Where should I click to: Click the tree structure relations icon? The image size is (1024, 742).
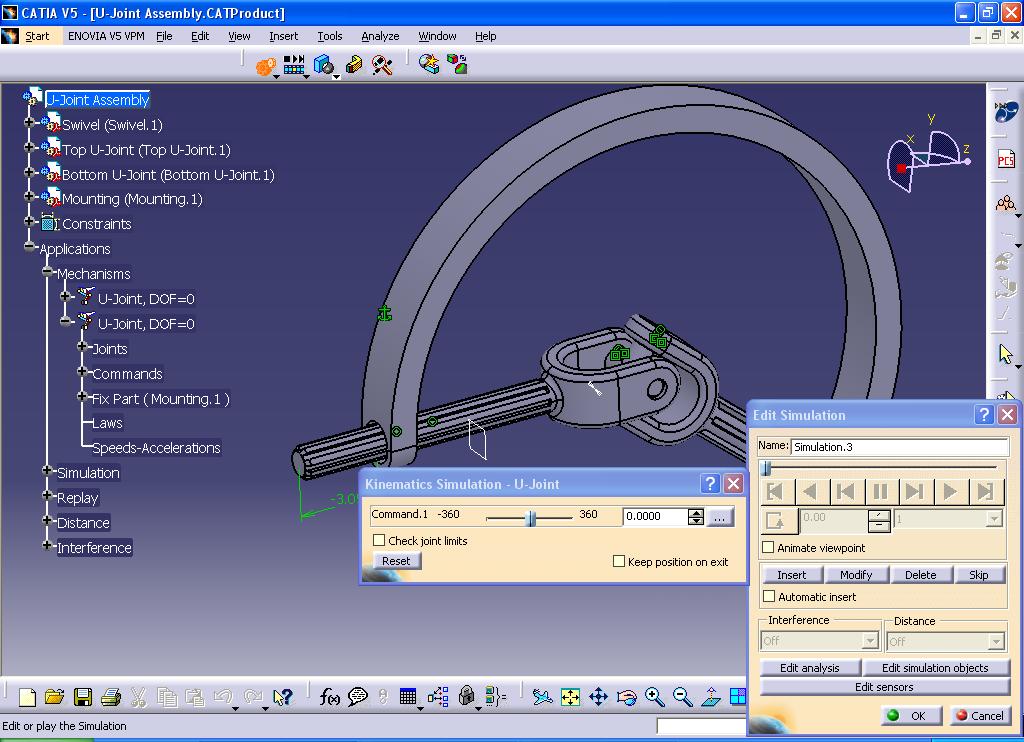[x=438, y=697]
